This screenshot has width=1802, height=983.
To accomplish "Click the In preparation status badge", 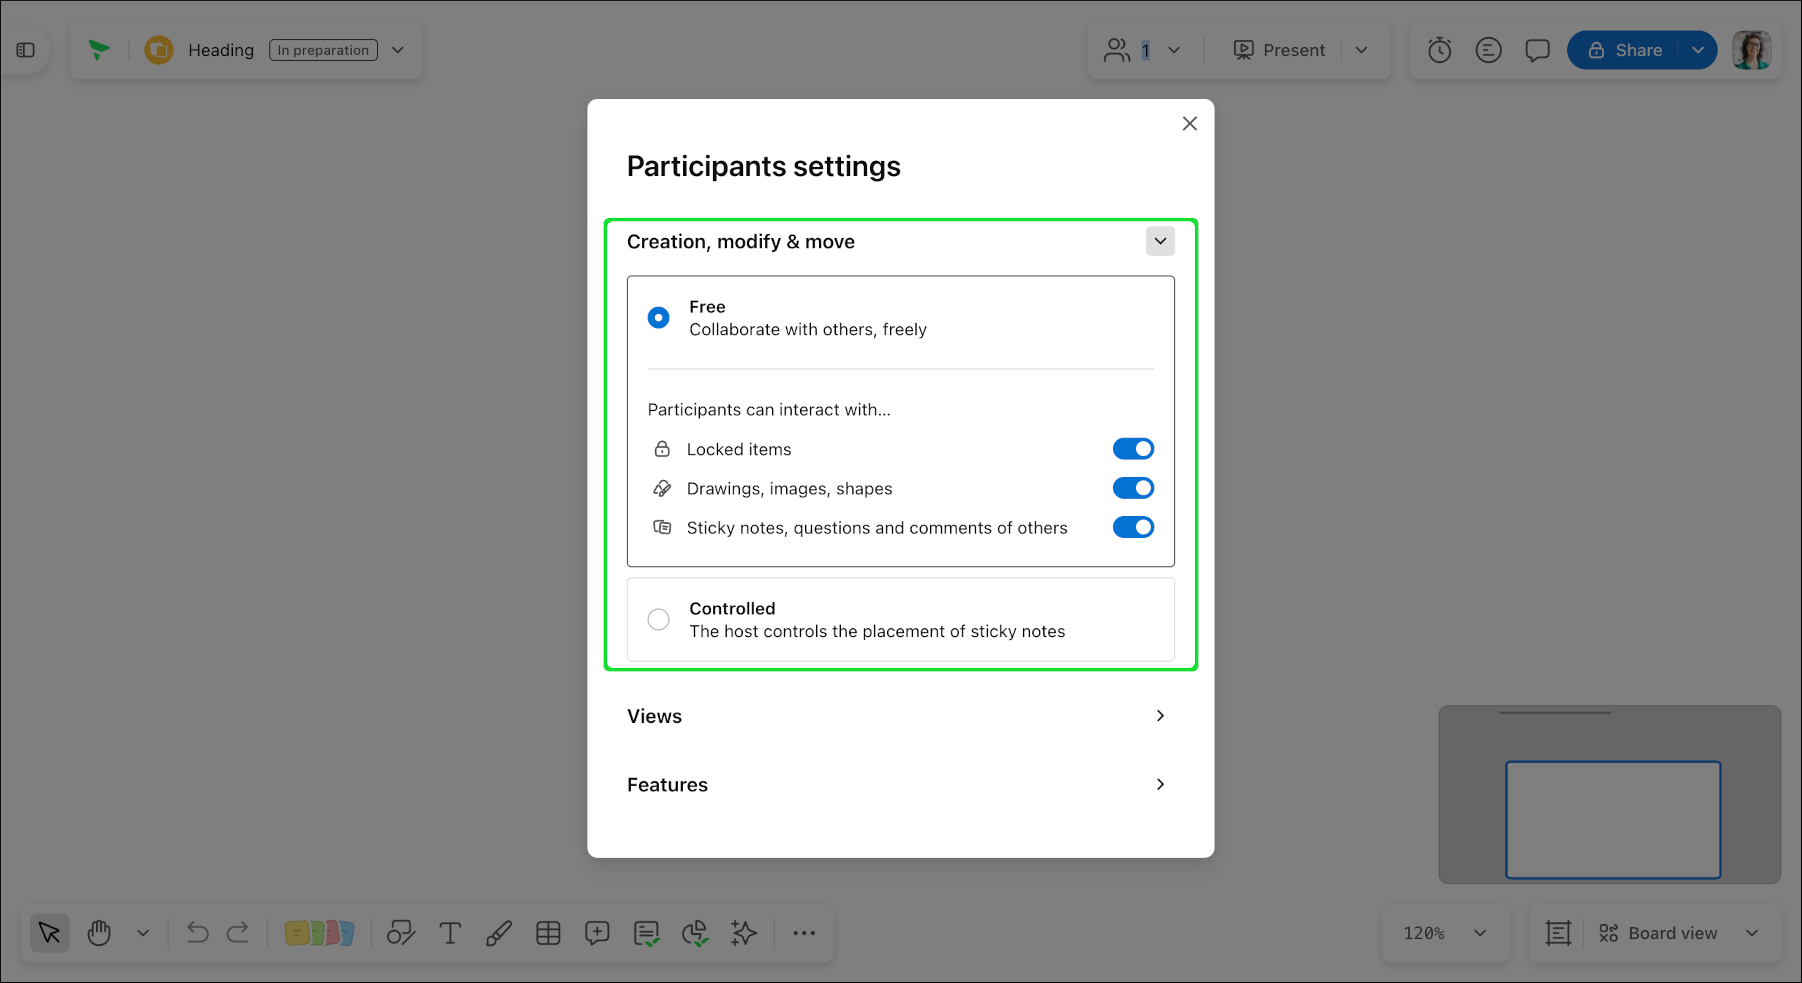I will click(x=323, y=50).
